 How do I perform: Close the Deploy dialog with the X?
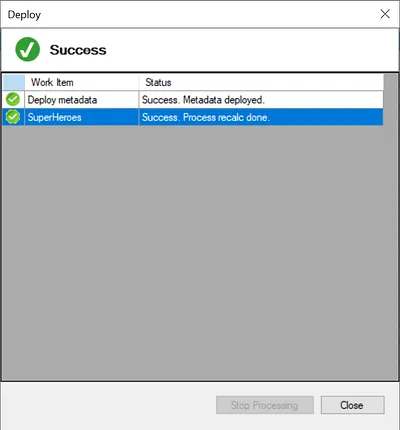point(385,14)
